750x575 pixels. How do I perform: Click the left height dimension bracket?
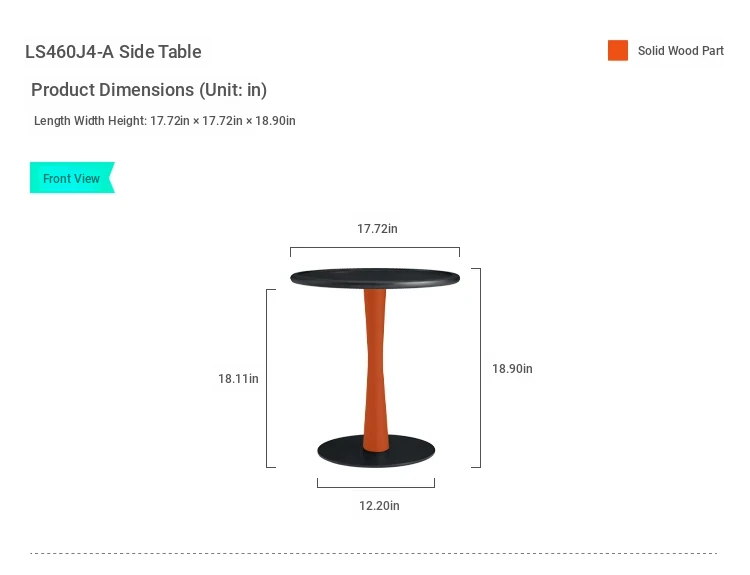click(x=271, y=378)
